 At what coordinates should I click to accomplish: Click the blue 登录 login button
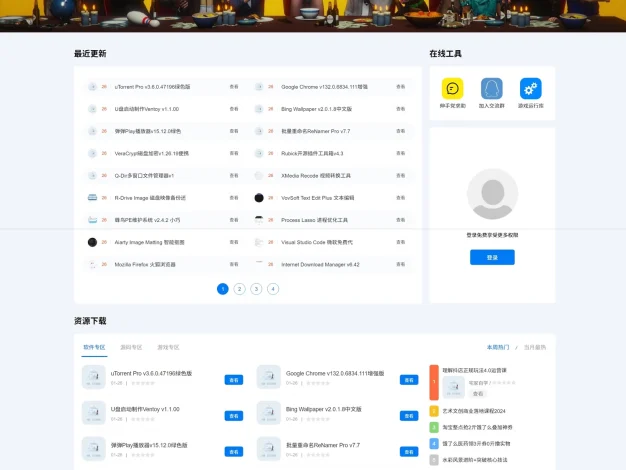pos(492,258)
